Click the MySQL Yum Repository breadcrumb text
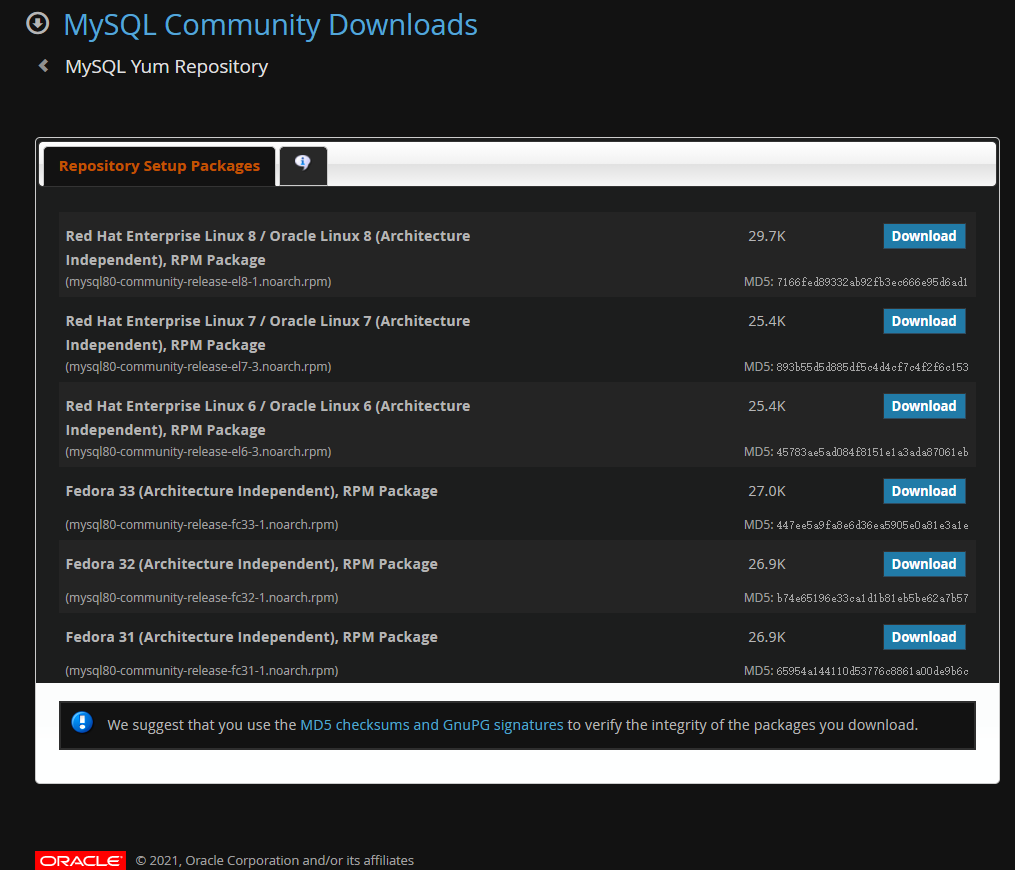The height and width of the screenshot is (870, 1015). (166, 67)
